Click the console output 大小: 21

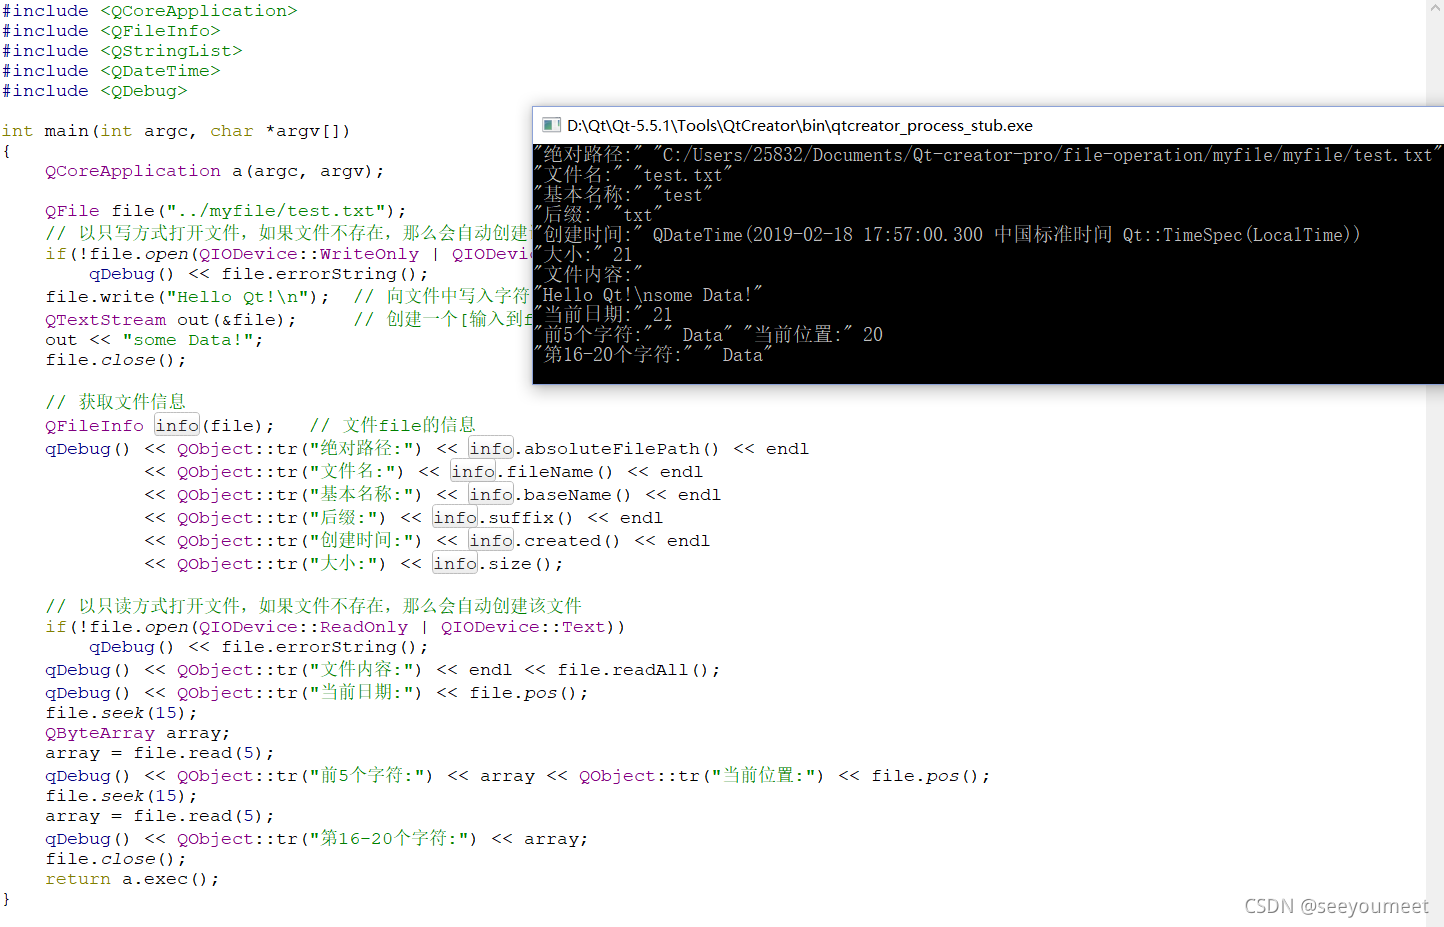click(x=585, y=255)
